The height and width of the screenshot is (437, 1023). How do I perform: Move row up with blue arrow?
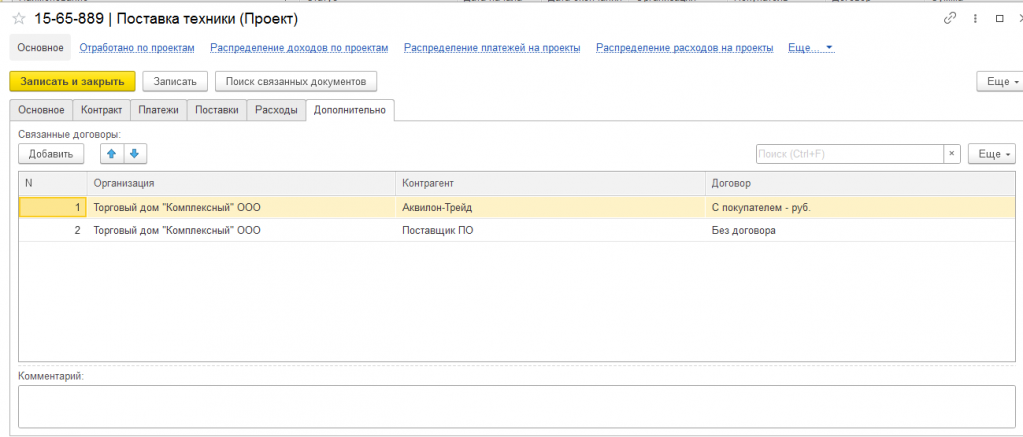112,154
